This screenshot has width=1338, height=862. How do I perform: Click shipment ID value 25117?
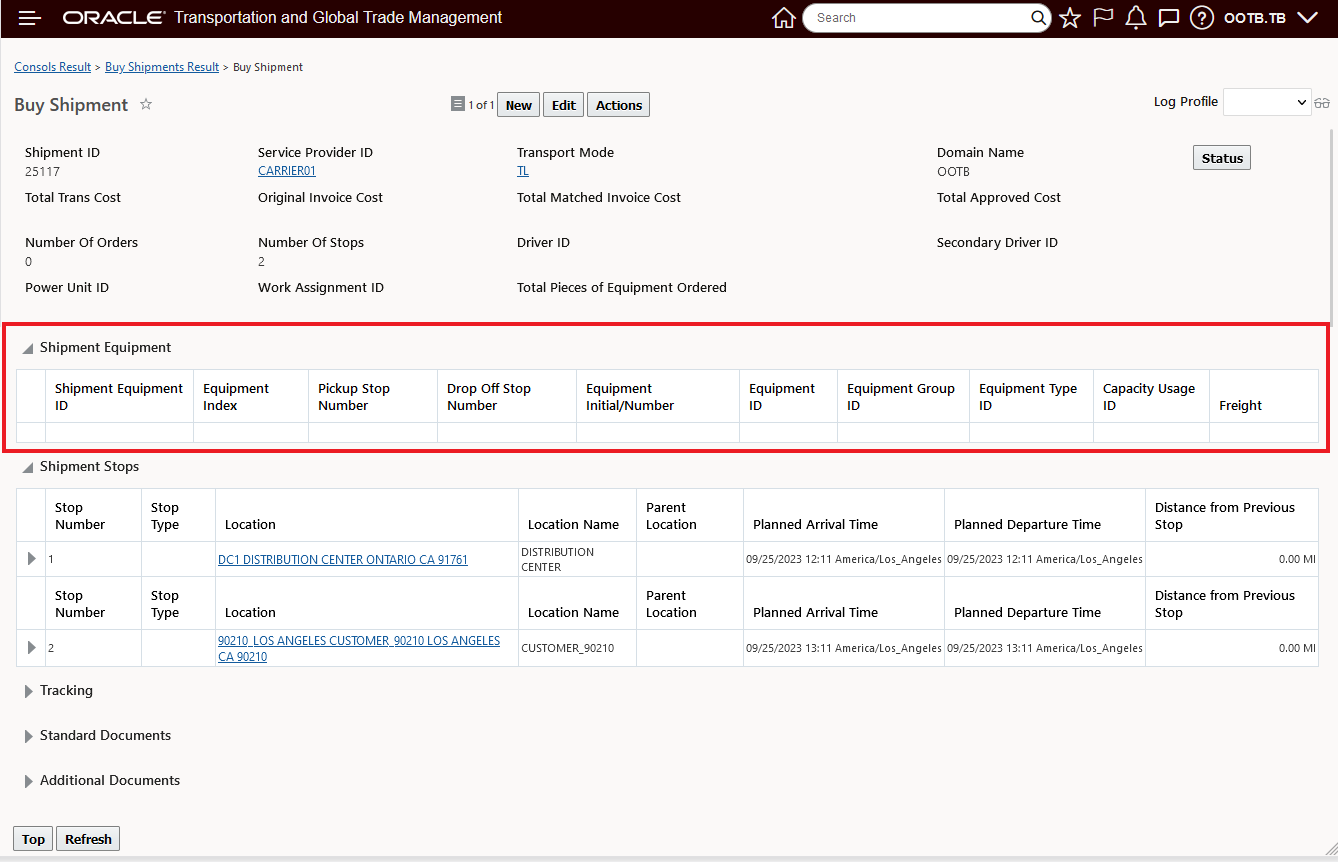pos(42,171)
